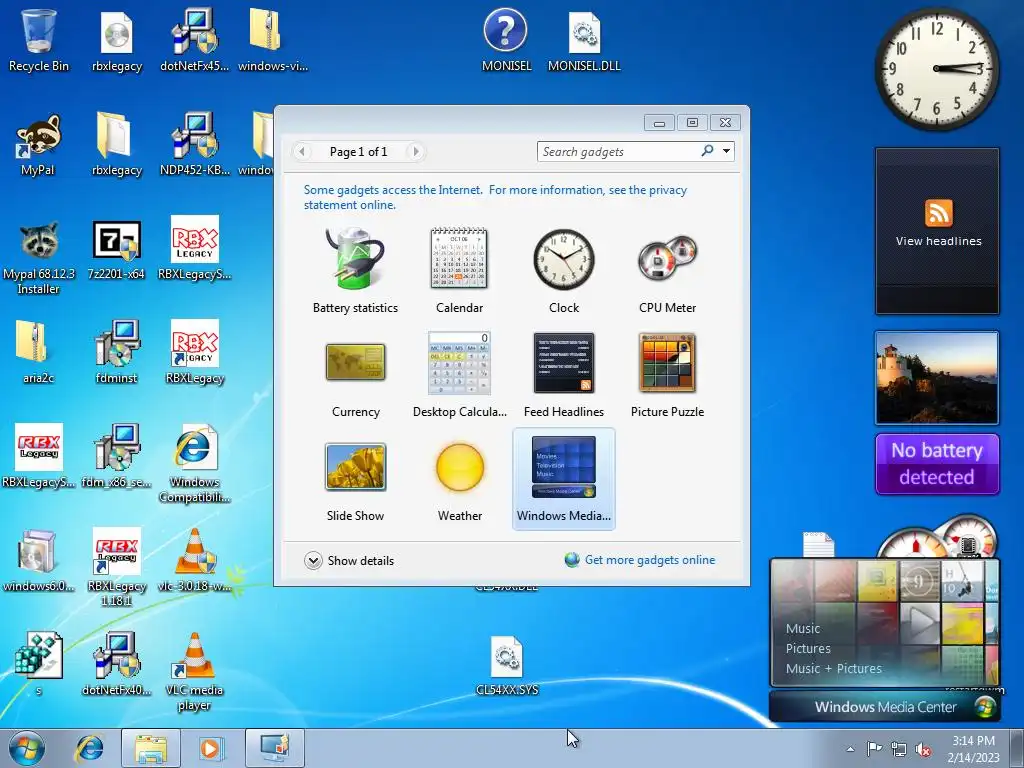Open Windows Media Player from taskbar
Image resolution: width=1024 pixels, height=768 pixels.
tap(212, 748)
